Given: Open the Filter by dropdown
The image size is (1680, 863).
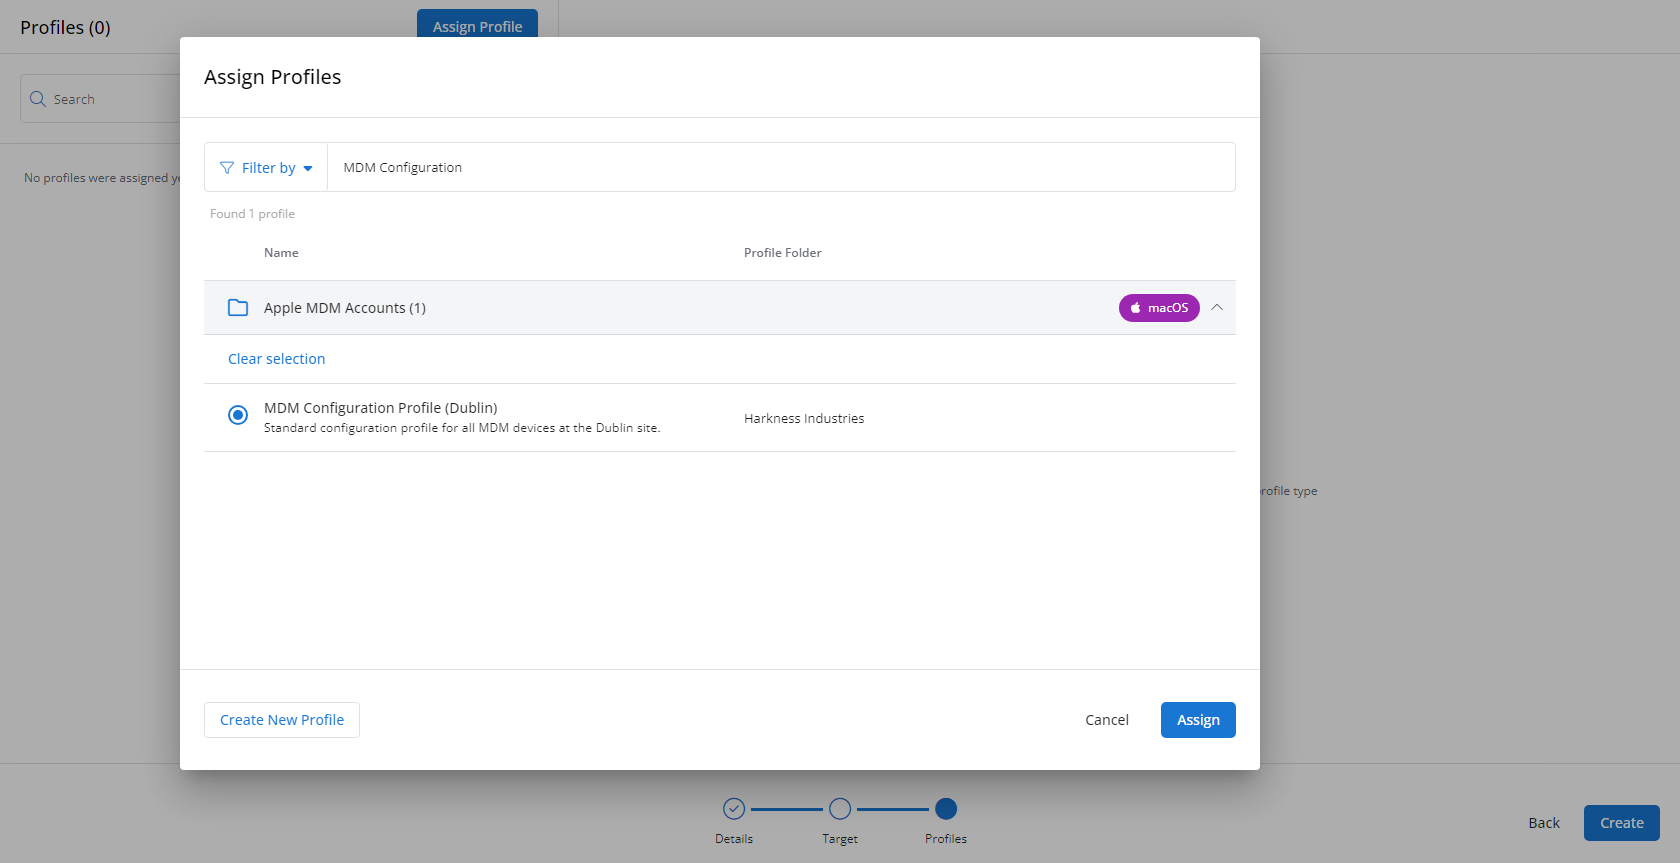Looking at the screenshot, I should click(x=266, y=168).
